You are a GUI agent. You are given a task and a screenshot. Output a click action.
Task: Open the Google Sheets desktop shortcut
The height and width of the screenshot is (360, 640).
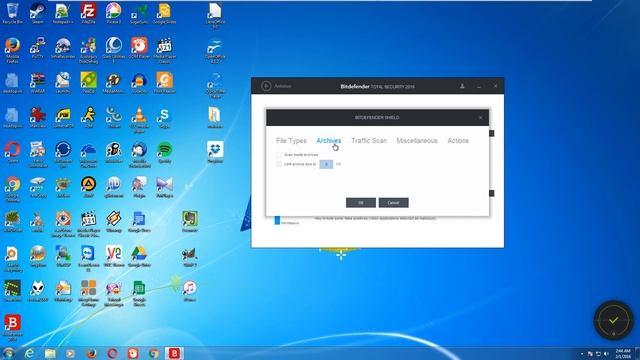tap(139, 293)
